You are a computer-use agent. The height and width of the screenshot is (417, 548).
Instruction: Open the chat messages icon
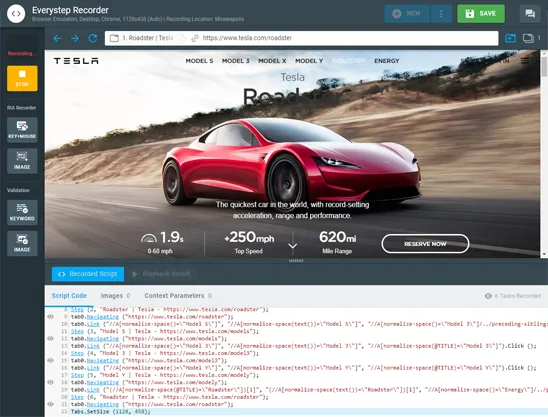click(530, 14)
